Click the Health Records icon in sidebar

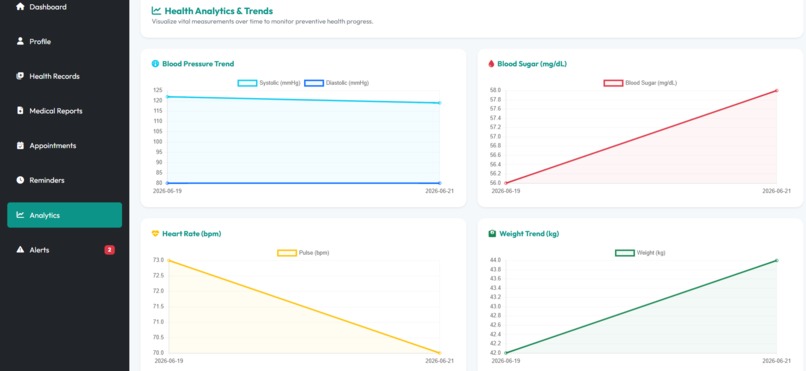(x=20, y=76)
